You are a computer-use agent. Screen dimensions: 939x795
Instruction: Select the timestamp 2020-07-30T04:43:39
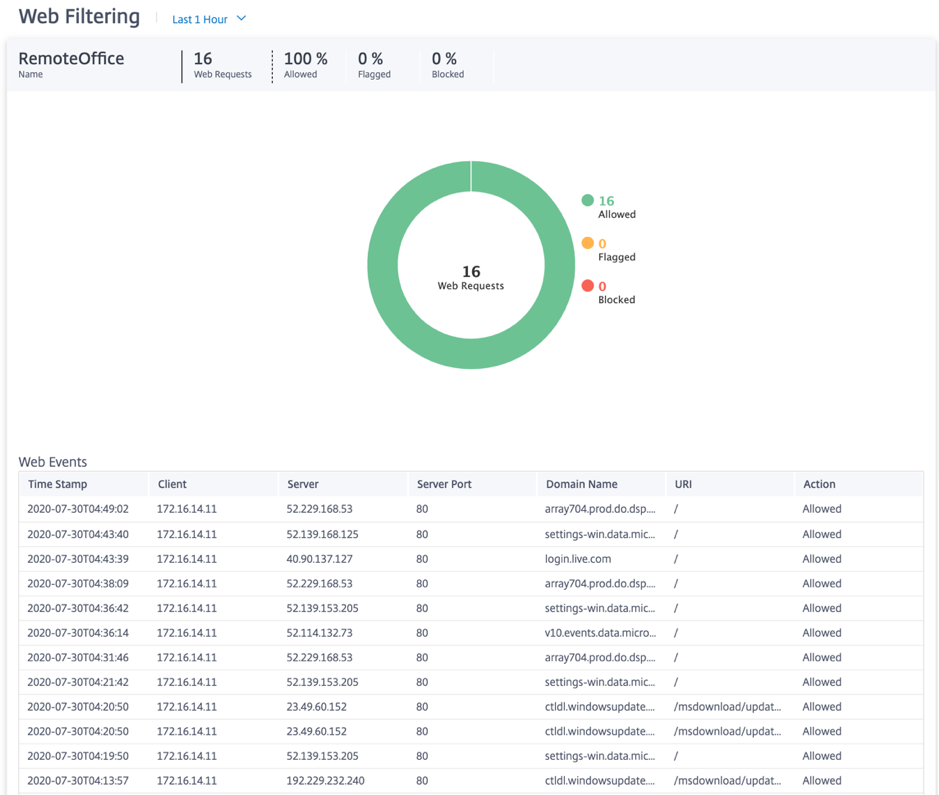pyautogui.click(x=78, y=559)
